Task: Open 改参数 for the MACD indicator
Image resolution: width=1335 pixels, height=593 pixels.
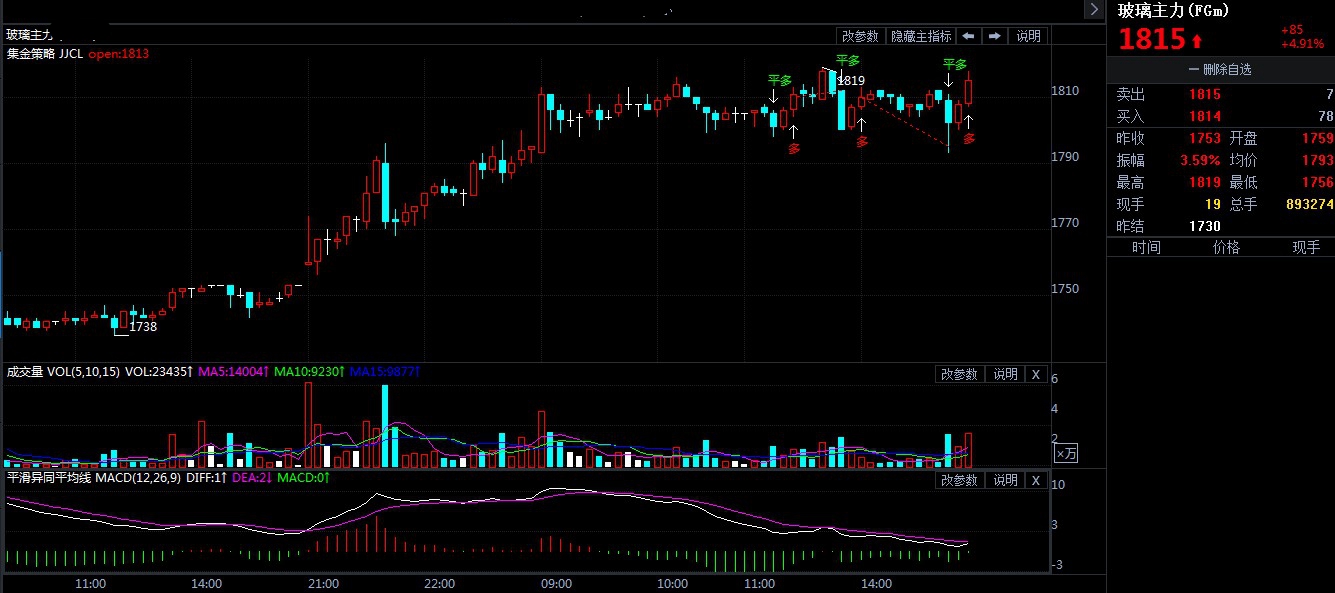Action: pos(958,480)
